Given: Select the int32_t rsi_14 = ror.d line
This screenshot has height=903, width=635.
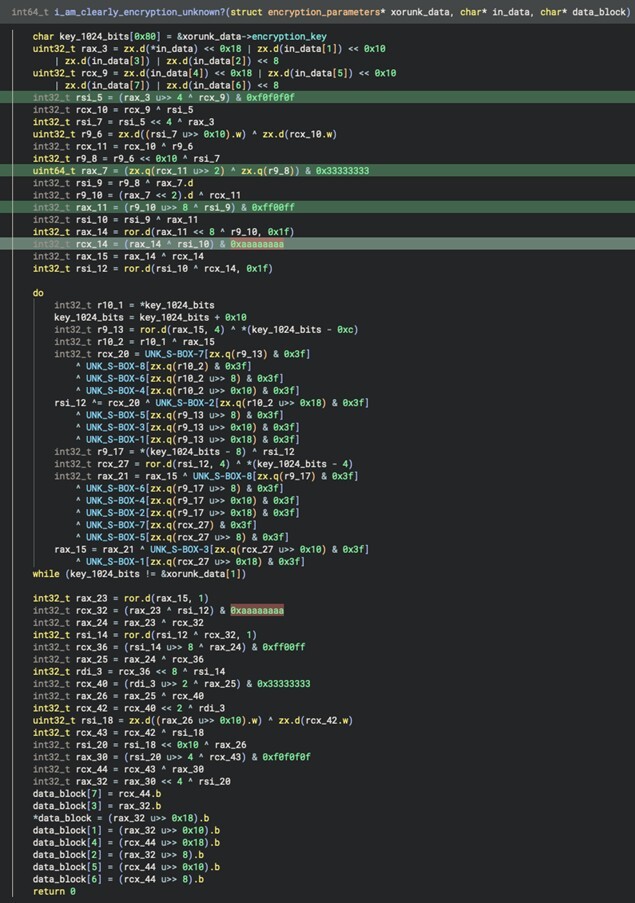Looking at the screenshot, I should (145, 635).
